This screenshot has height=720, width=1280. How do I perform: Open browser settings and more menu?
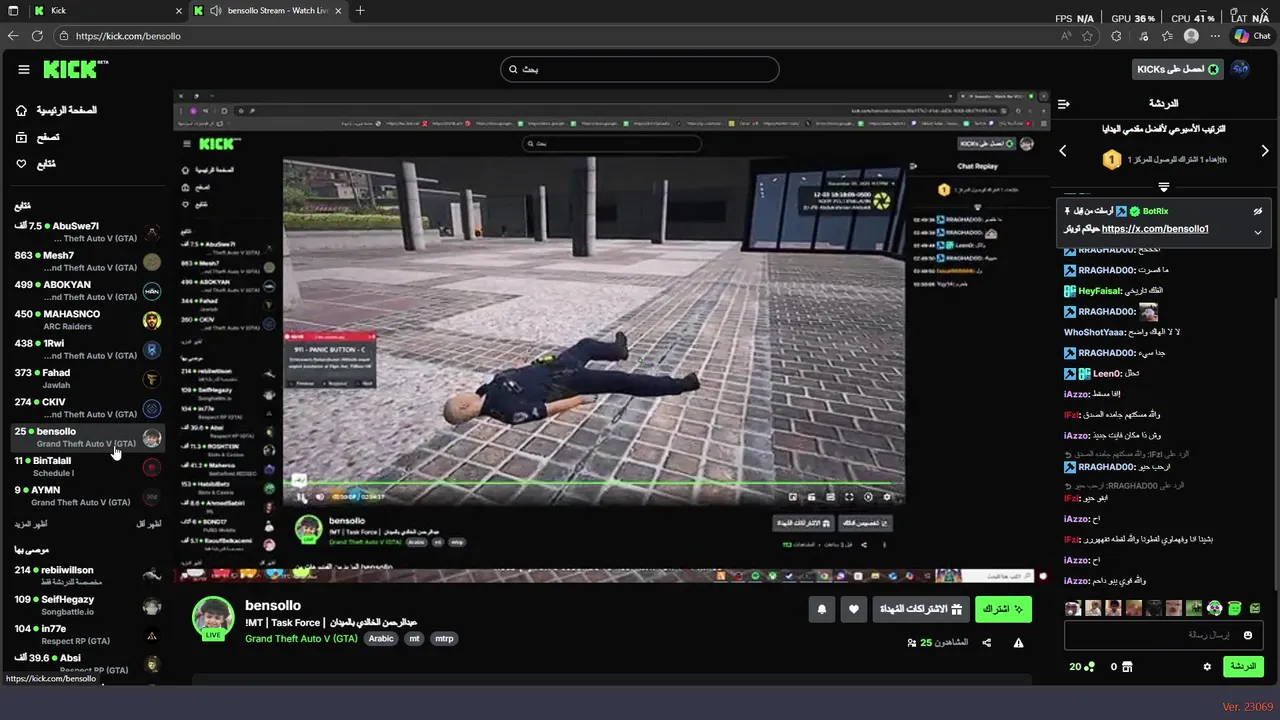click(1213, 35)
